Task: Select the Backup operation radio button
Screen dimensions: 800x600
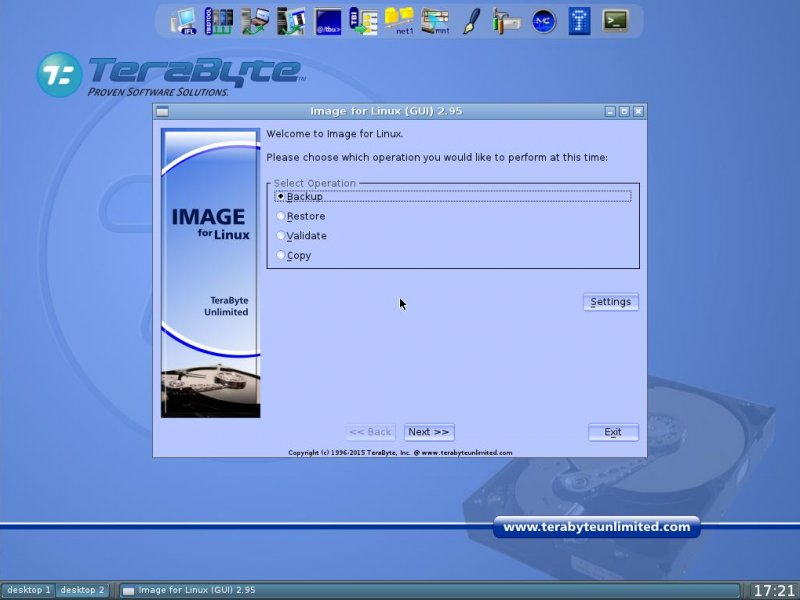Action: point(281,196)
